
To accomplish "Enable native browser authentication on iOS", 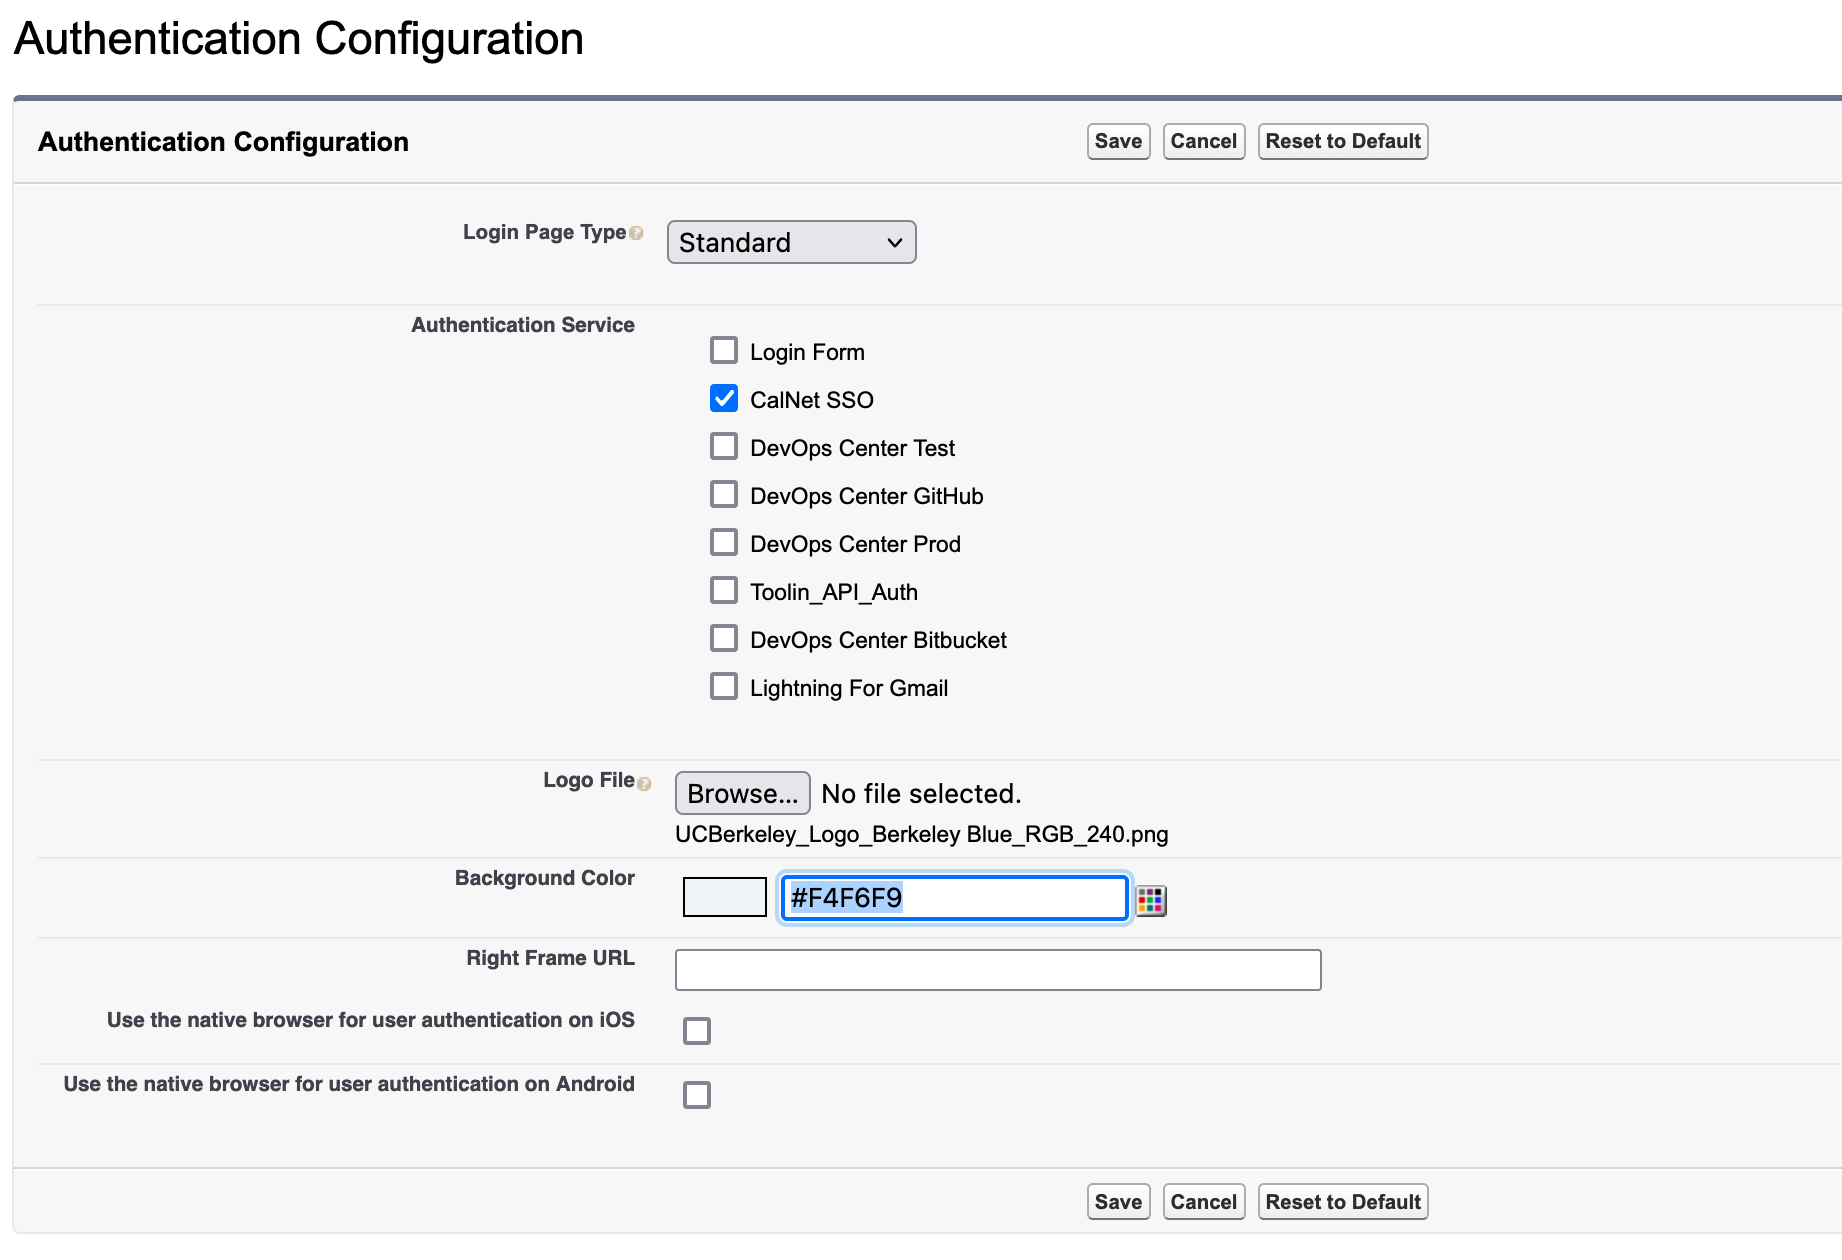I will (697, 1030).
